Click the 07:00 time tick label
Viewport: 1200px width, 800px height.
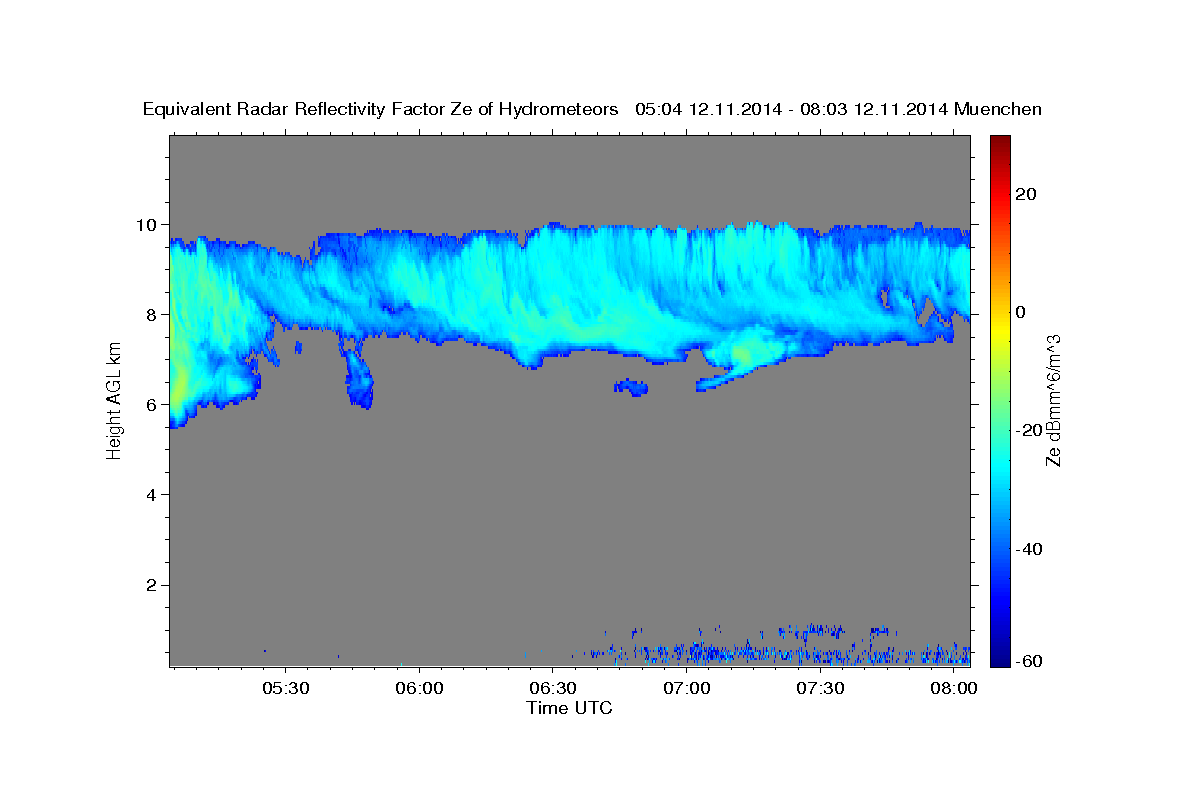click(x=687, y=689)
